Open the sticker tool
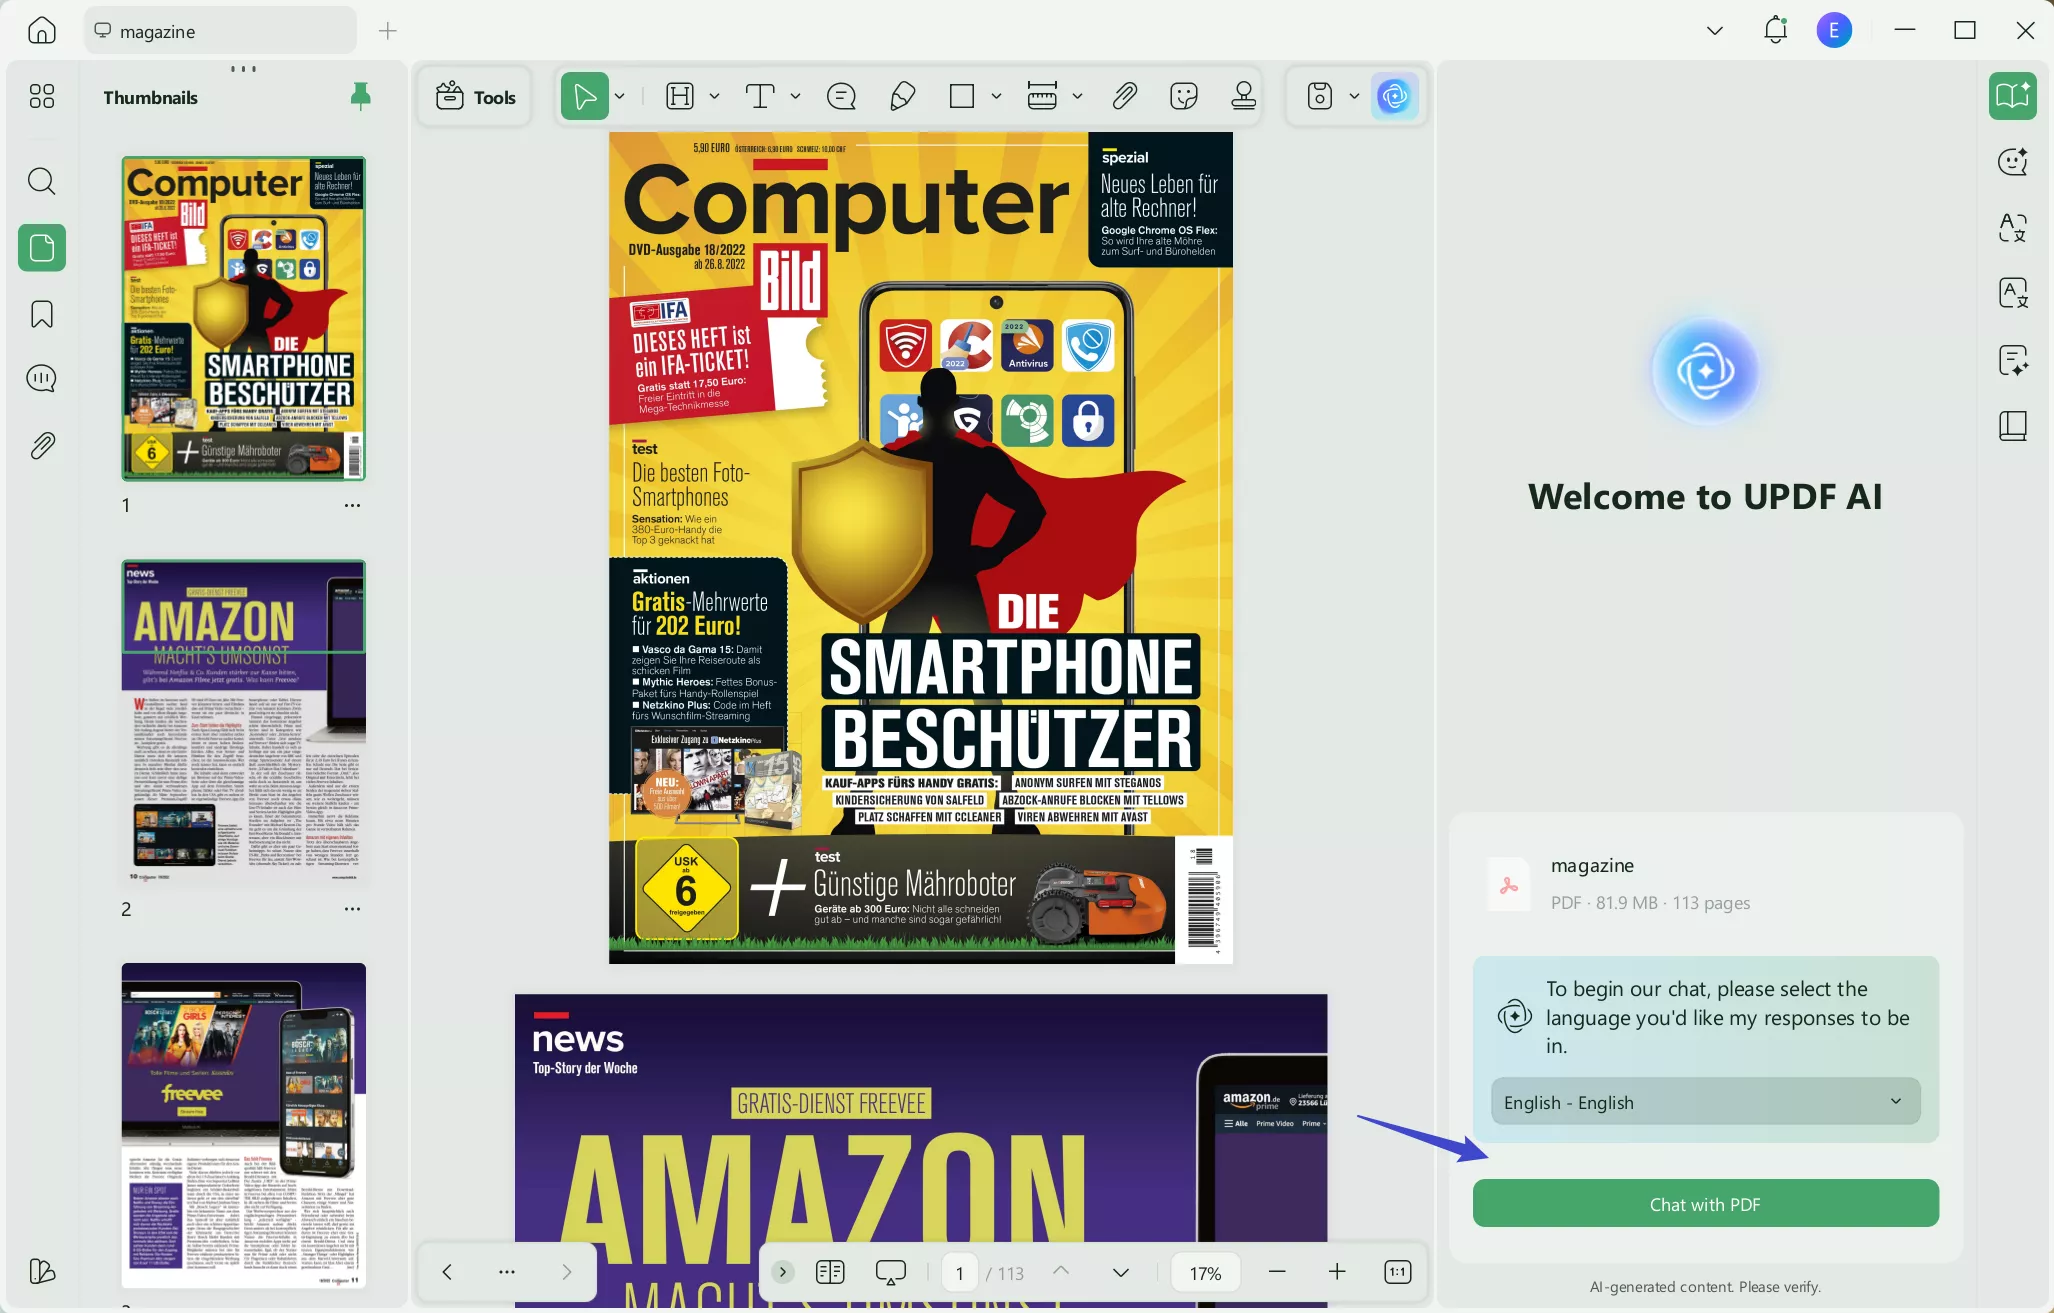 click(1184, 96)
